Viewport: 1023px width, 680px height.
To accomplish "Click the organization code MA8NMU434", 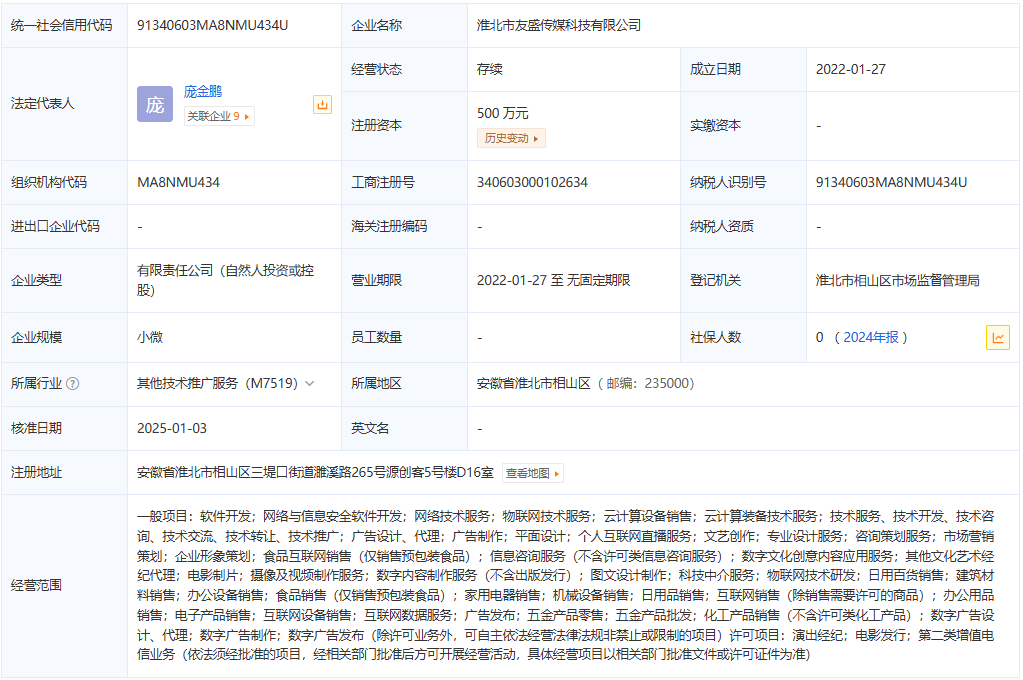I will click(178, 182).
